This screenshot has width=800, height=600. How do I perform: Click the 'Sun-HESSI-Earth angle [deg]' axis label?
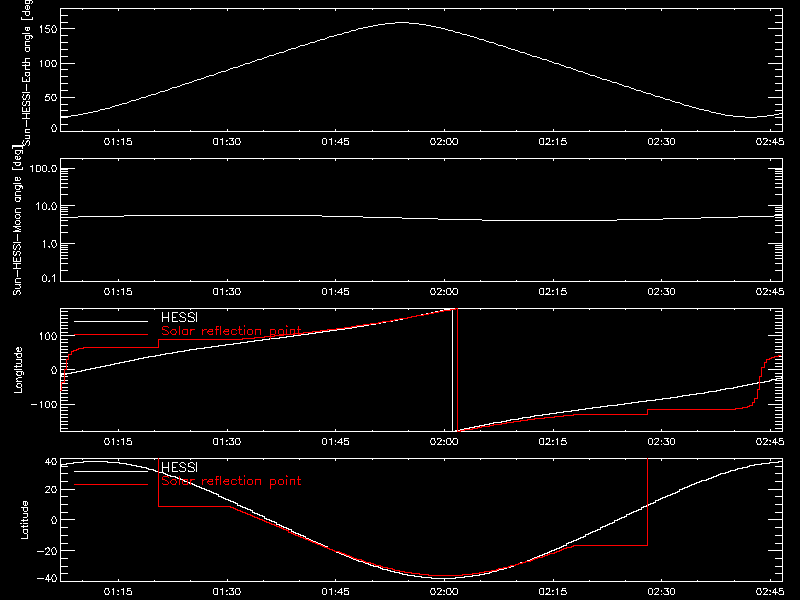click(x=27, y=73)
